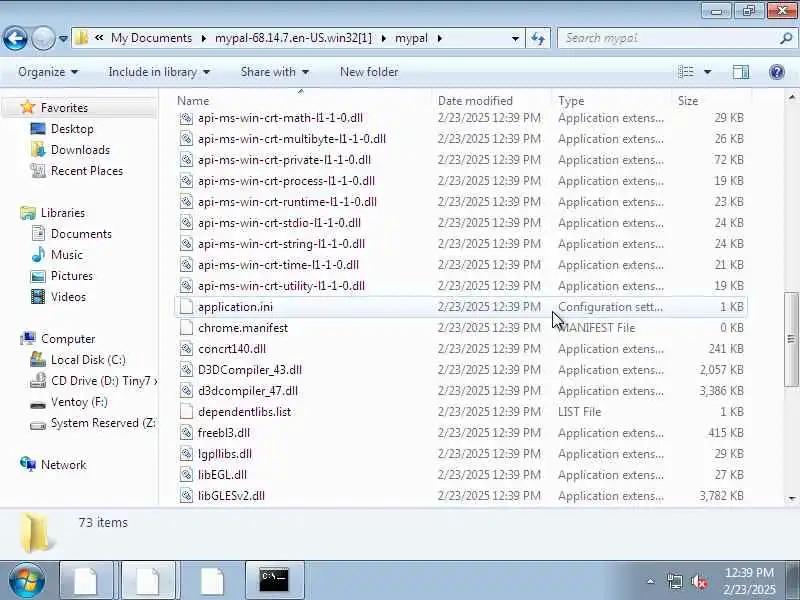
Task: Select Network in the navigation pane
Action: coord(63,465)
